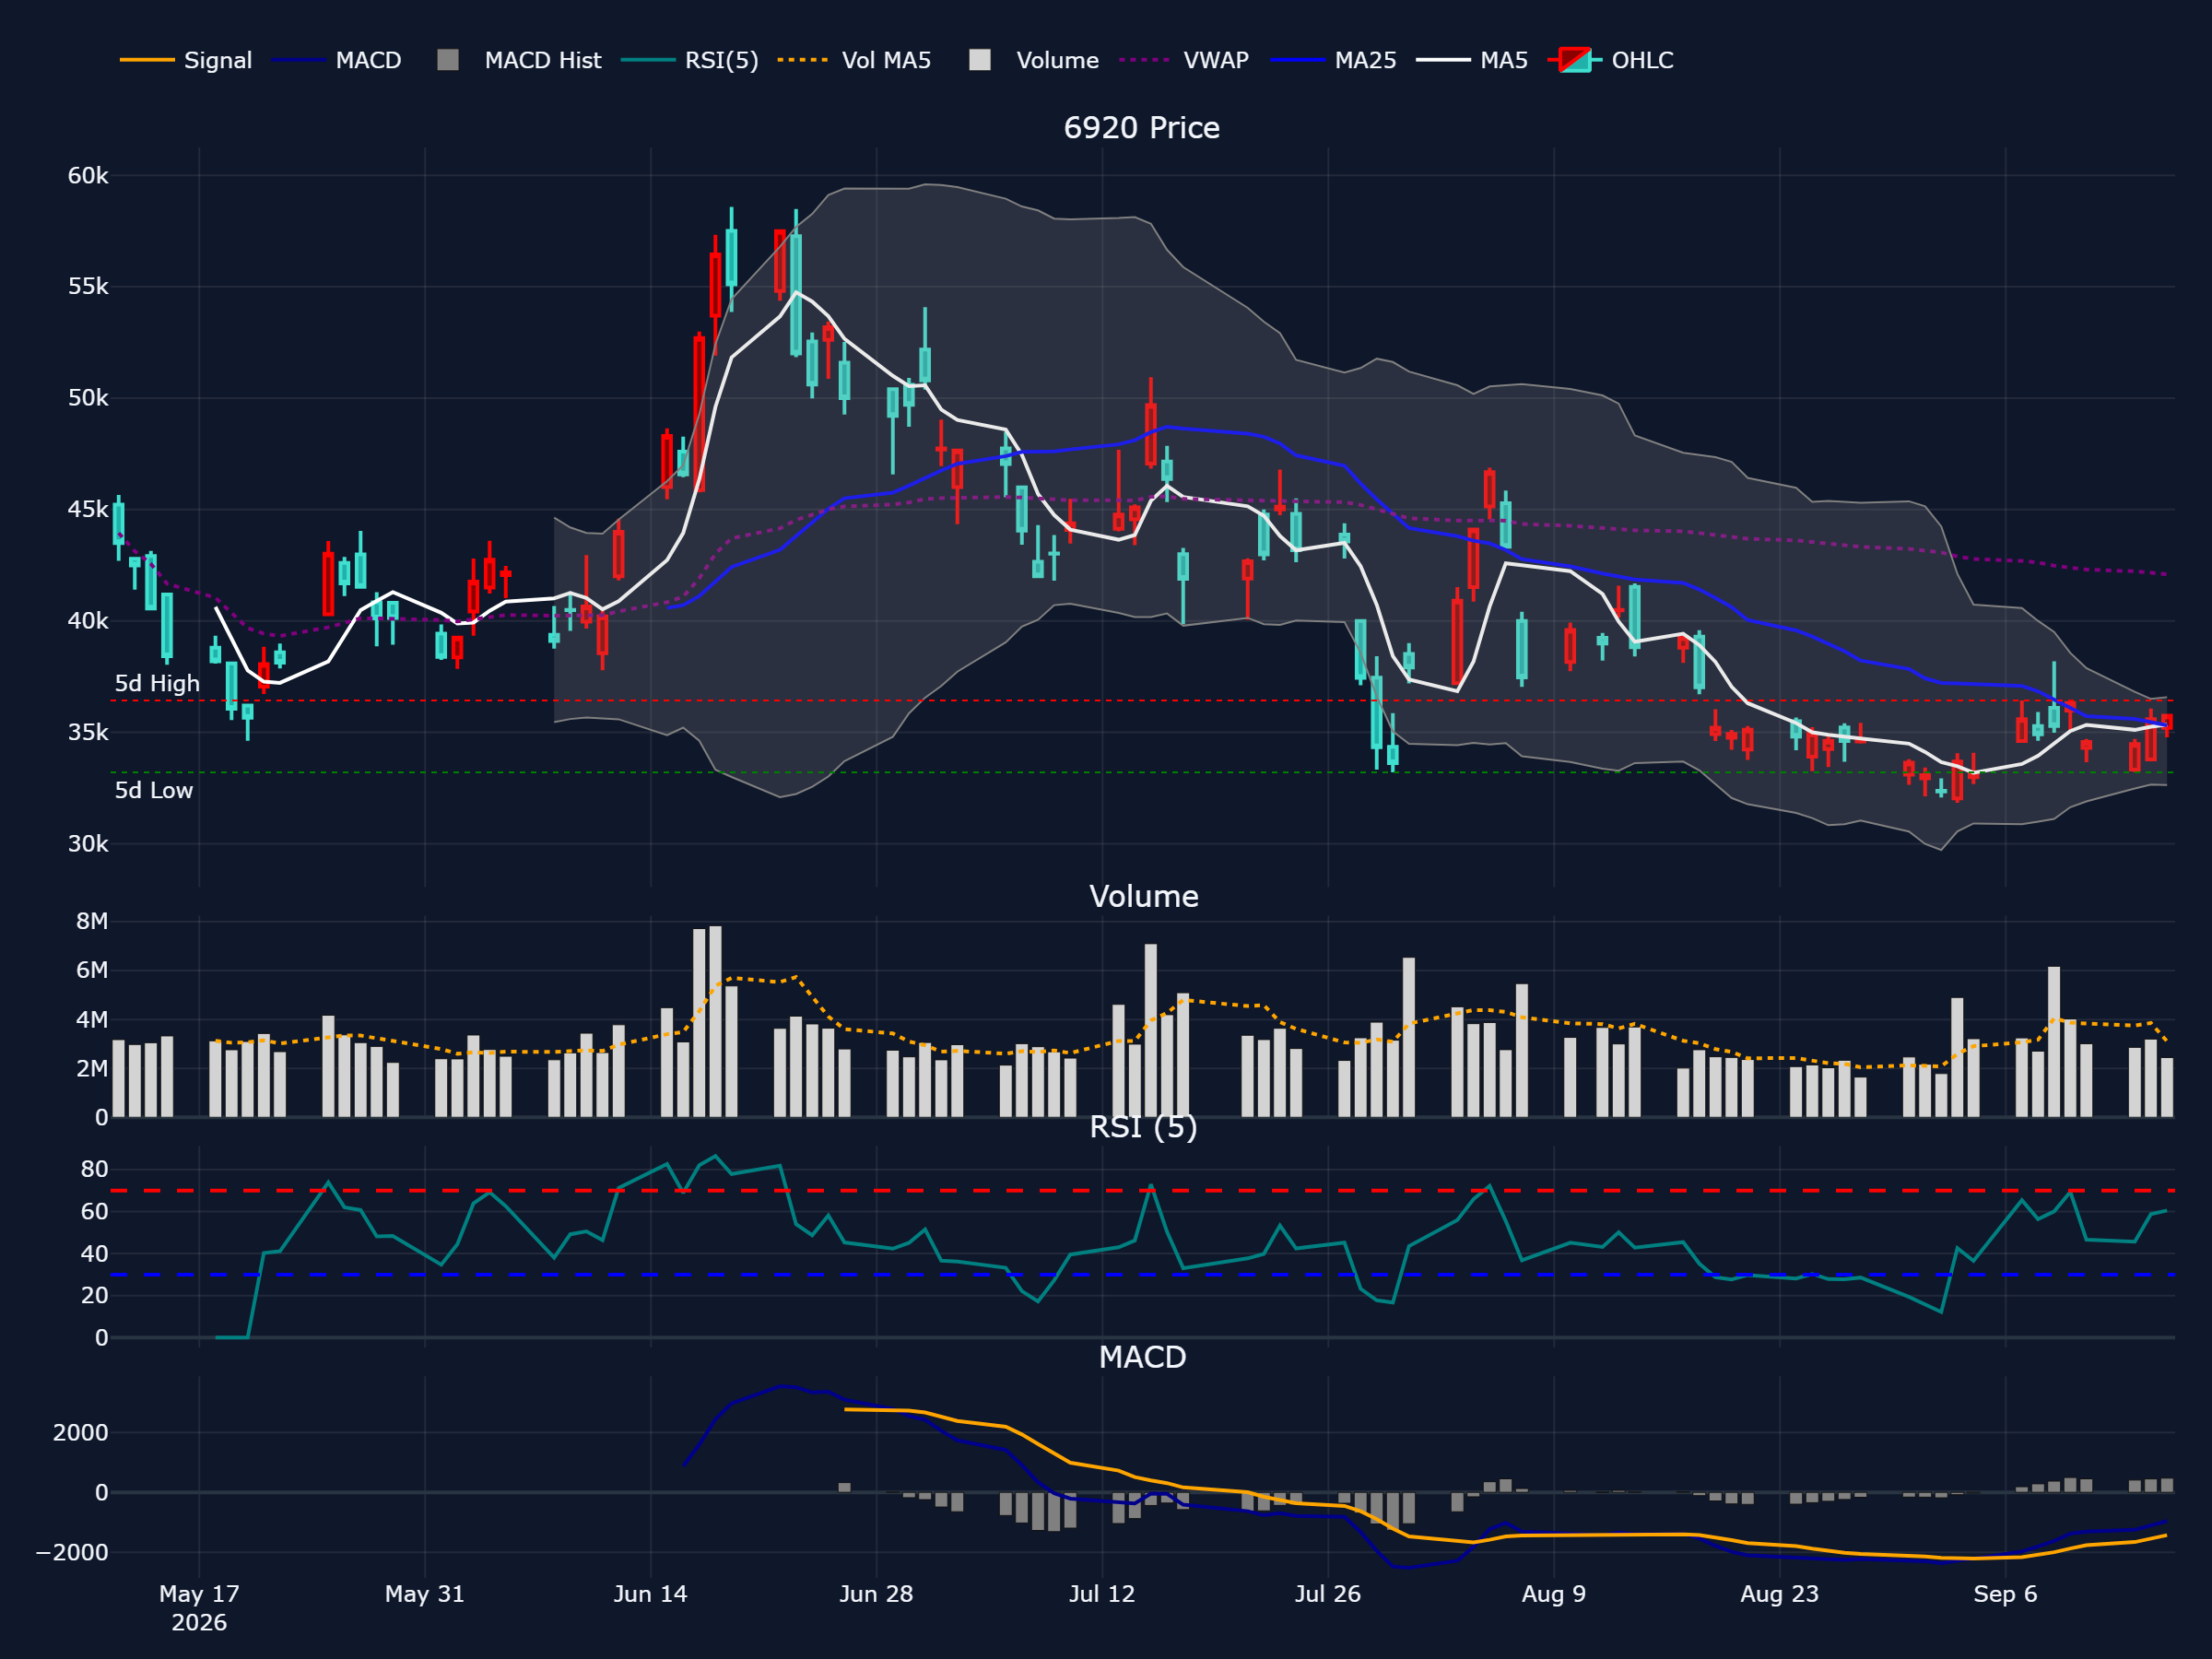2212x1659 pixels.
Task: Select the 'Jul 26' date axis label
Action: [1328, 1594]
